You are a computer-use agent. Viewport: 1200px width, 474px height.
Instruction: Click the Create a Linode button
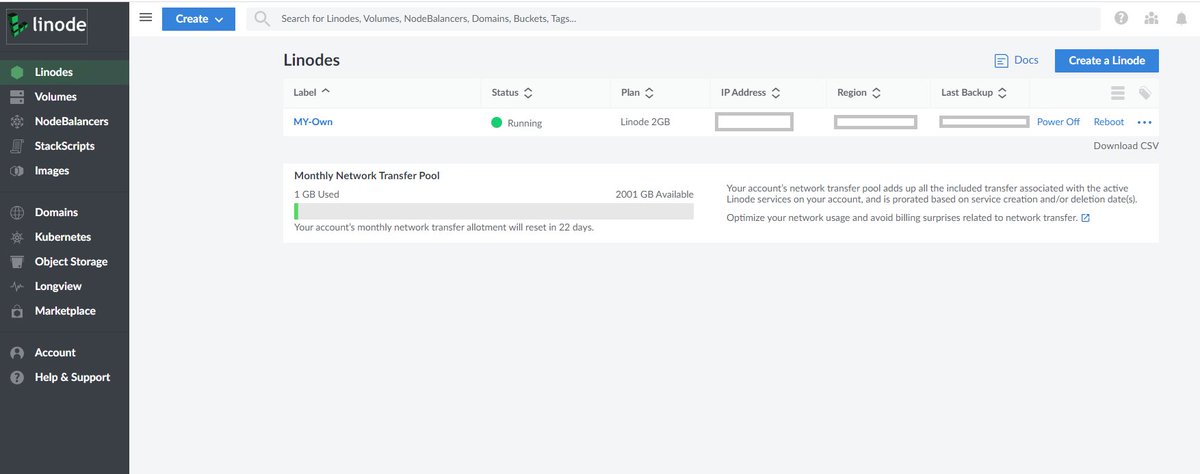coord(1107,60)
